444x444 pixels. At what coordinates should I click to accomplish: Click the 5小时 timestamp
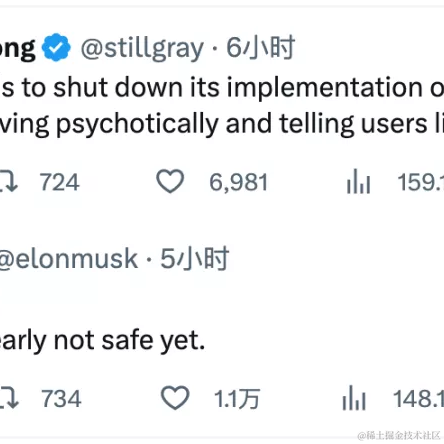[x=195, y=258]
